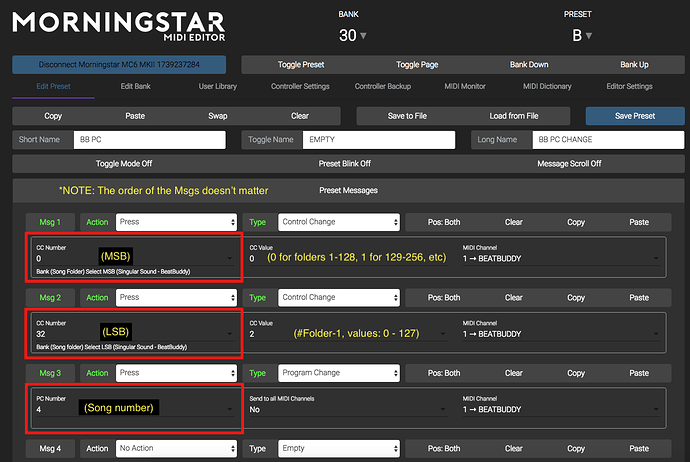The image size is (690, 462).
Task: Copy message Msg 2
Action: coord(576,297)
